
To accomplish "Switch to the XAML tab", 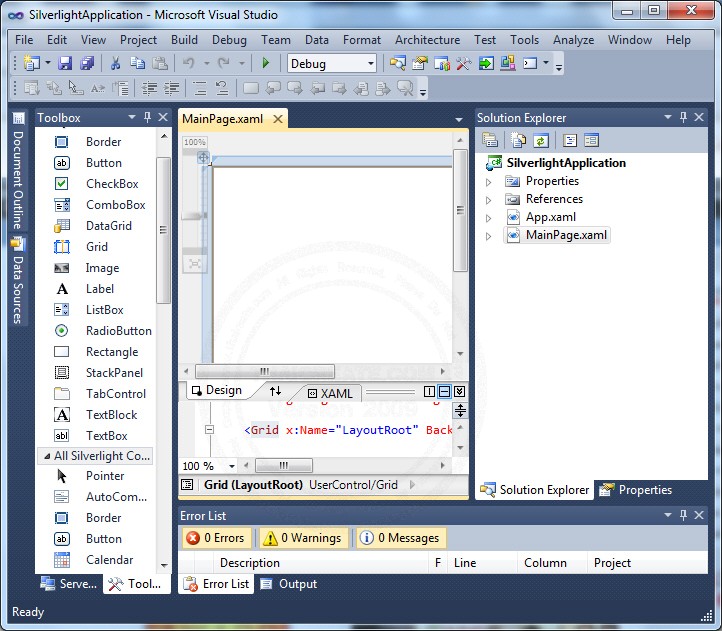I will (330, 393).
